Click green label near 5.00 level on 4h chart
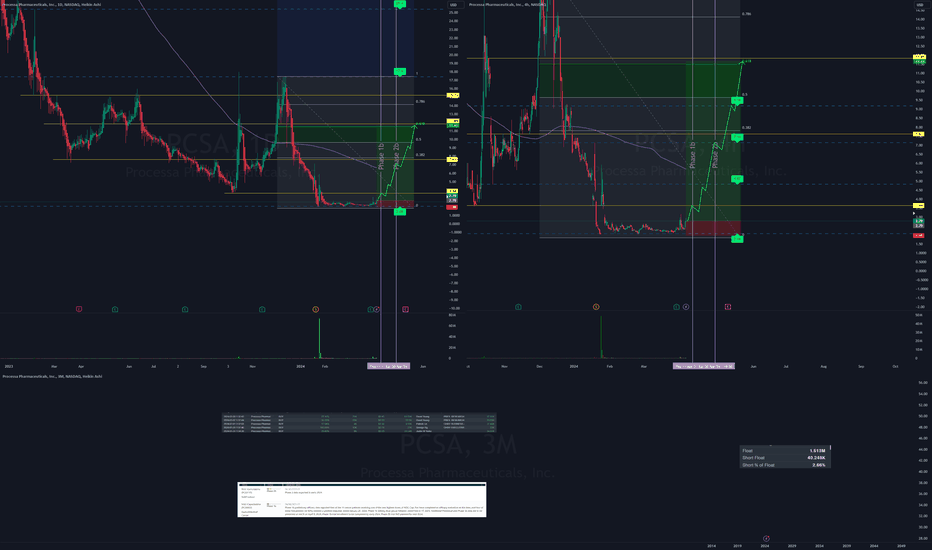 (x=737, y=179)
